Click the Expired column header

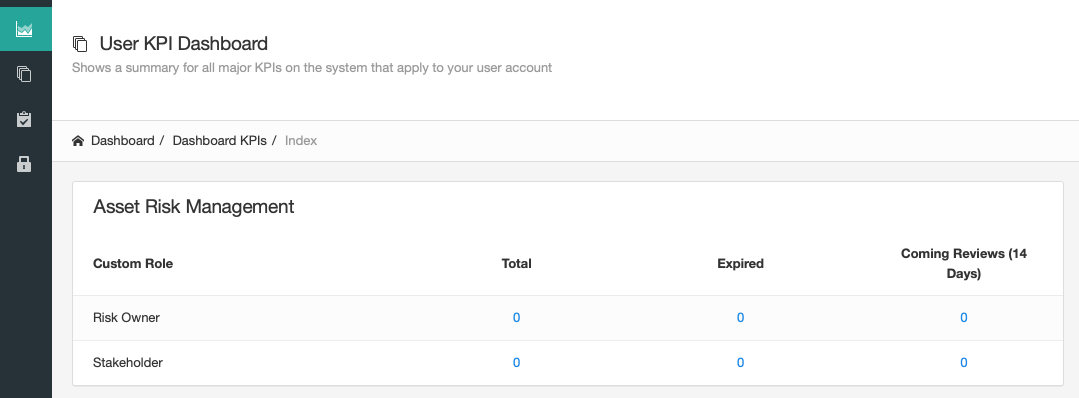coord(740,264)
